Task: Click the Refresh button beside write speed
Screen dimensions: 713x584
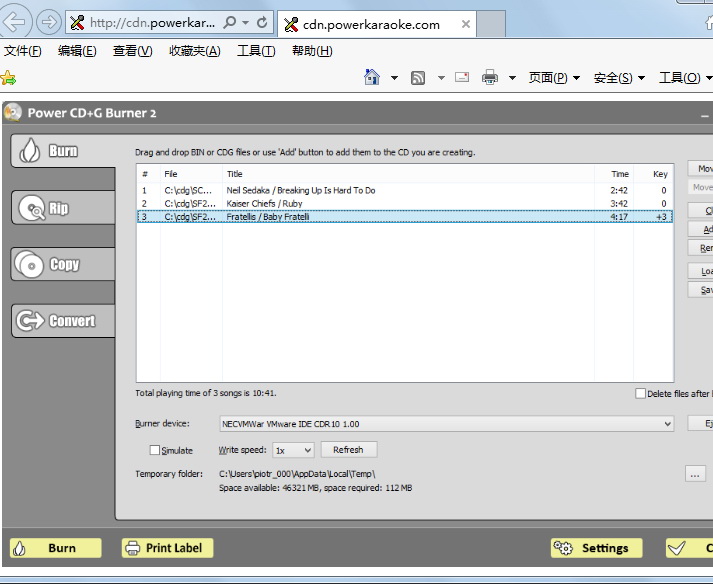Action: (348, 450)
